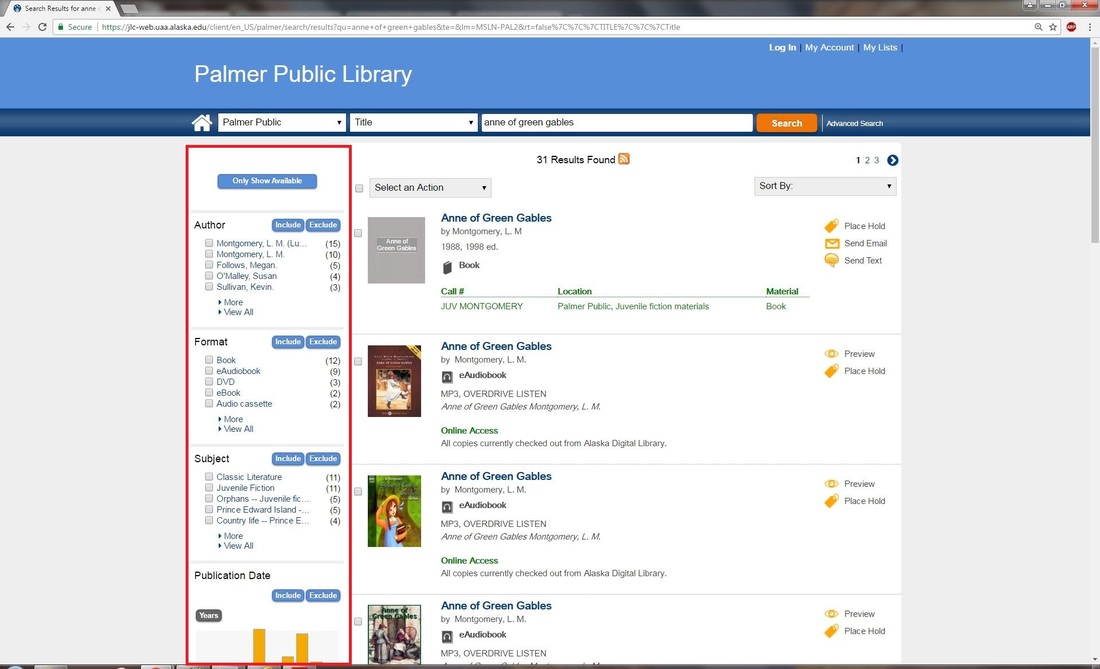Click Preview eye icon of first eAudiobook
The height and width of the screenshot is (669, 1100).
[831, 354]
